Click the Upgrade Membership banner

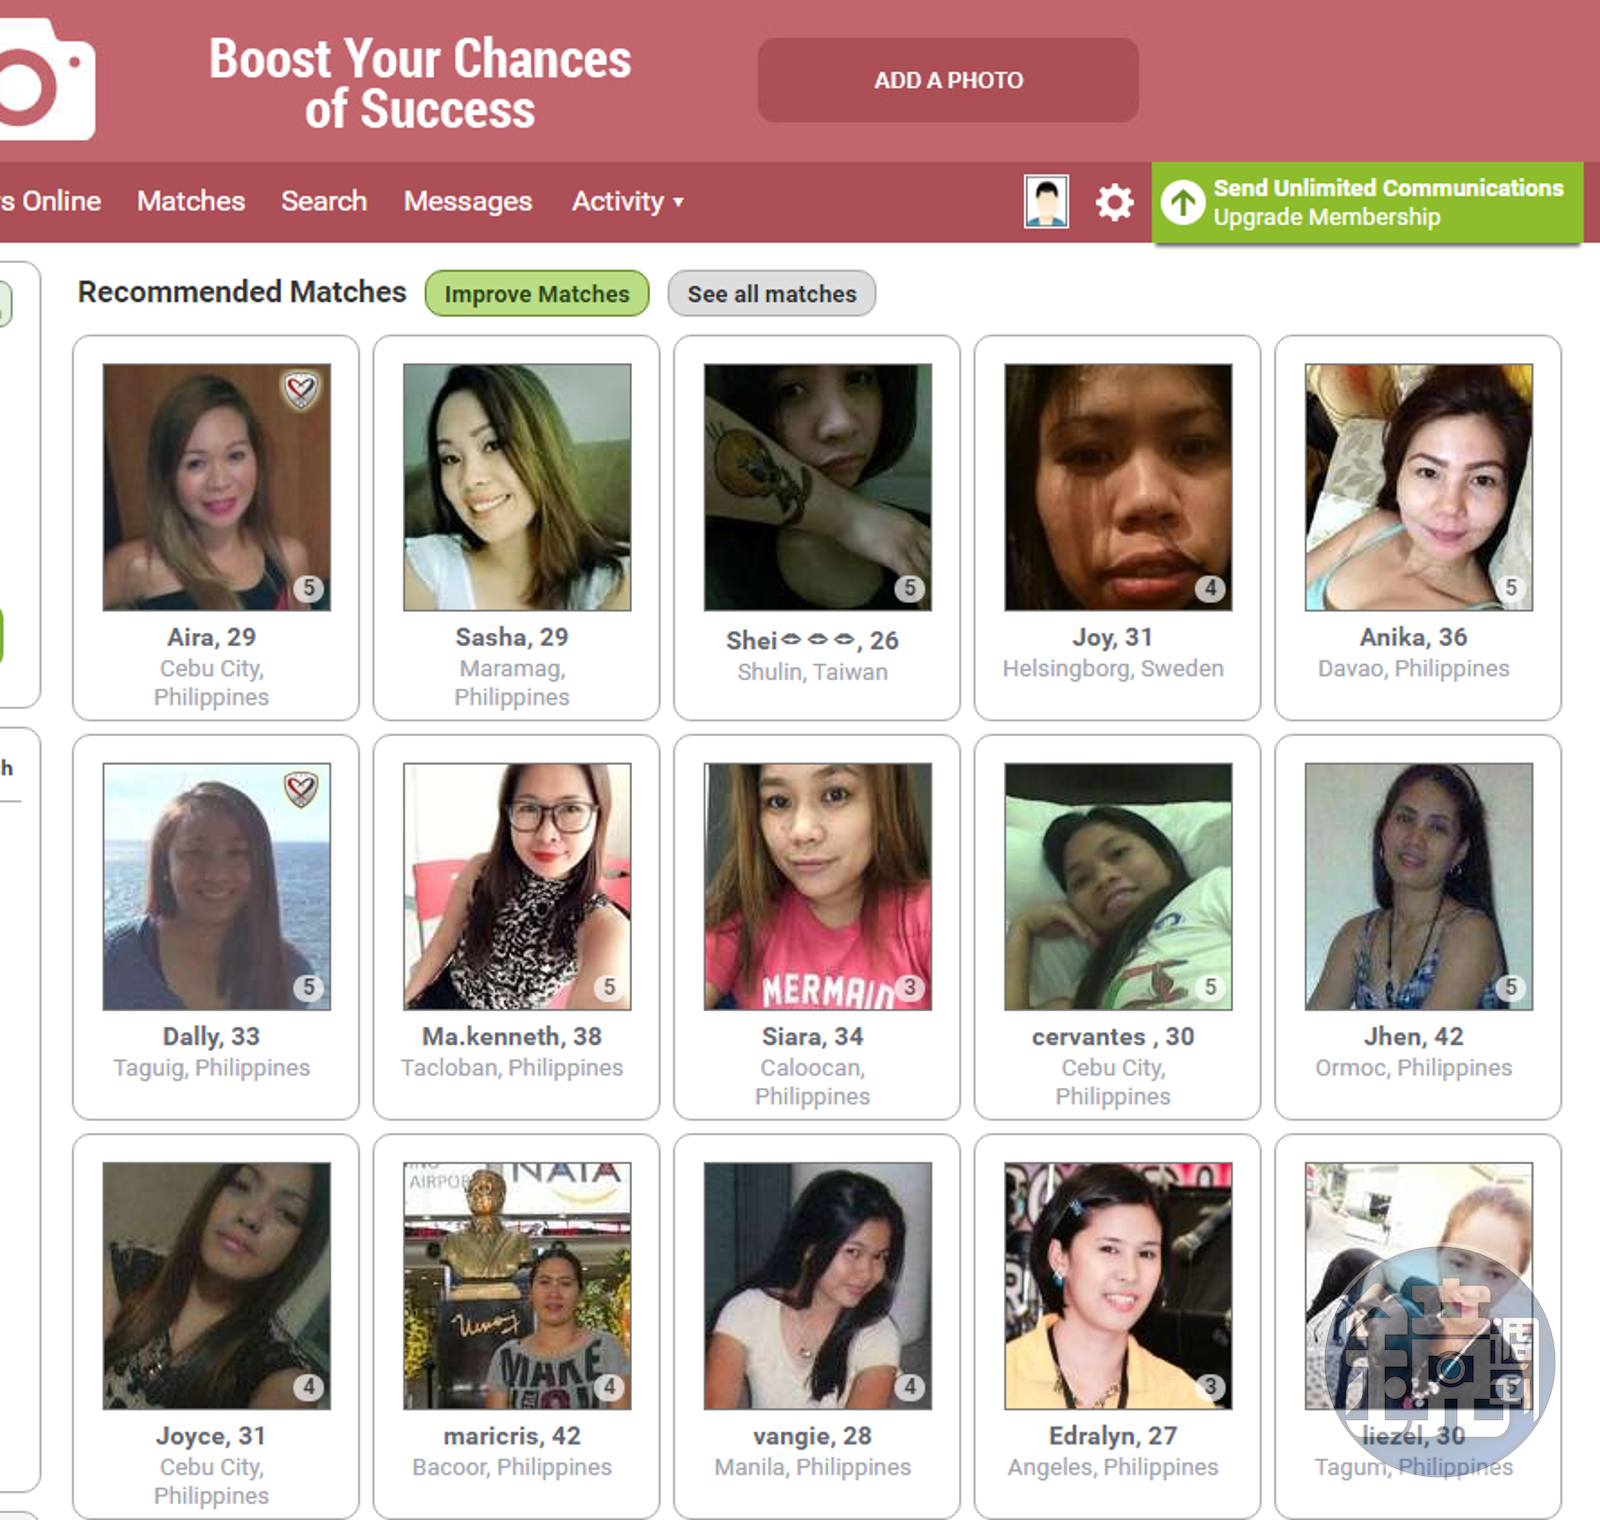[1368, 202]
